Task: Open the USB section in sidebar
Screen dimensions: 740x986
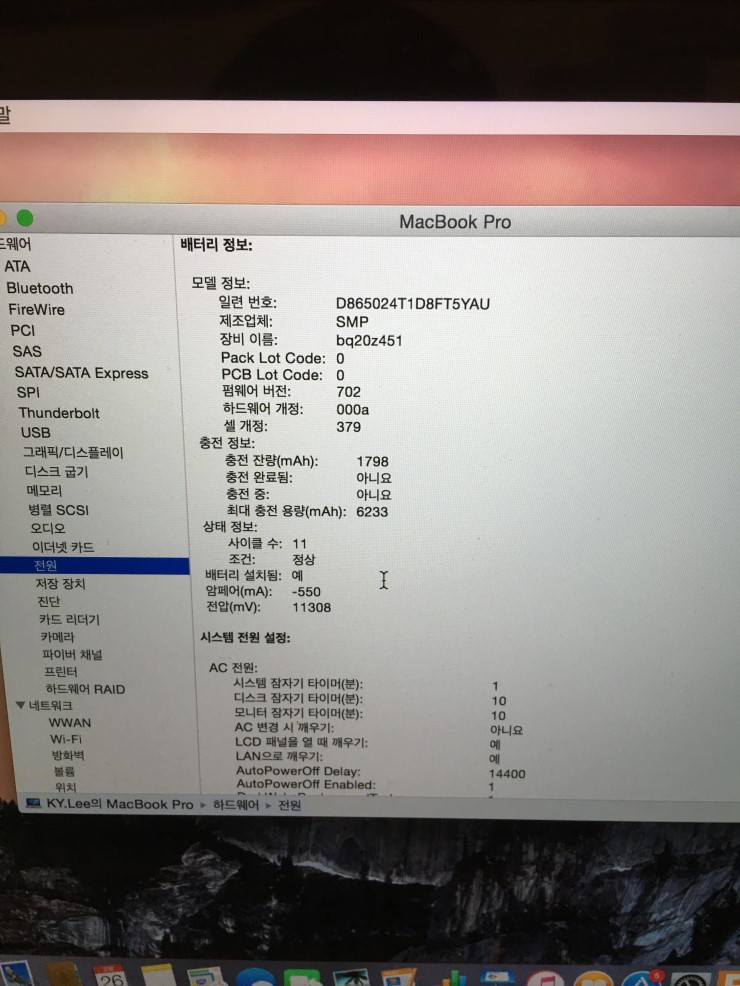Action: tap(35, 433)
